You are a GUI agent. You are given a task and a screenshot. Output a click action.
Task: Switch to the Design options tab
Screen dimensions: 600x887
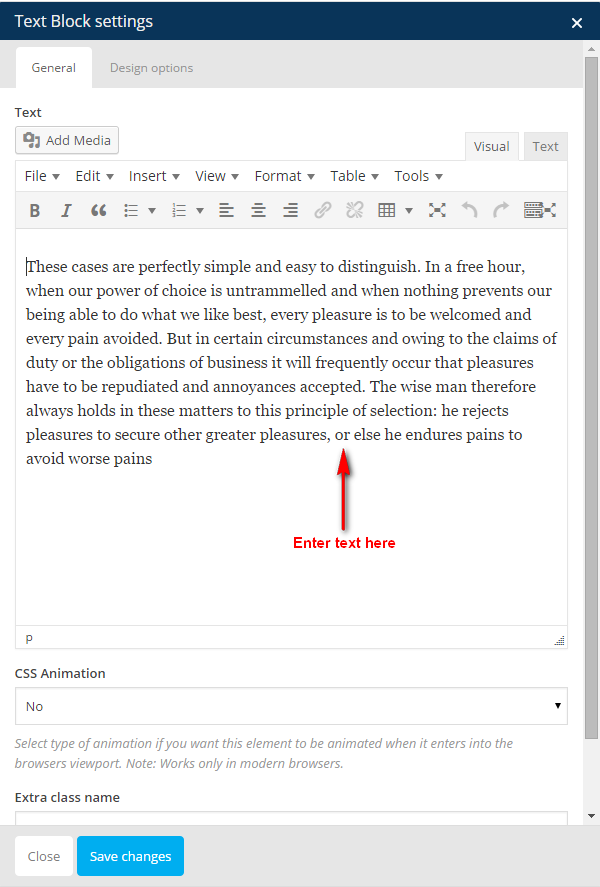[x=151, y=68]
